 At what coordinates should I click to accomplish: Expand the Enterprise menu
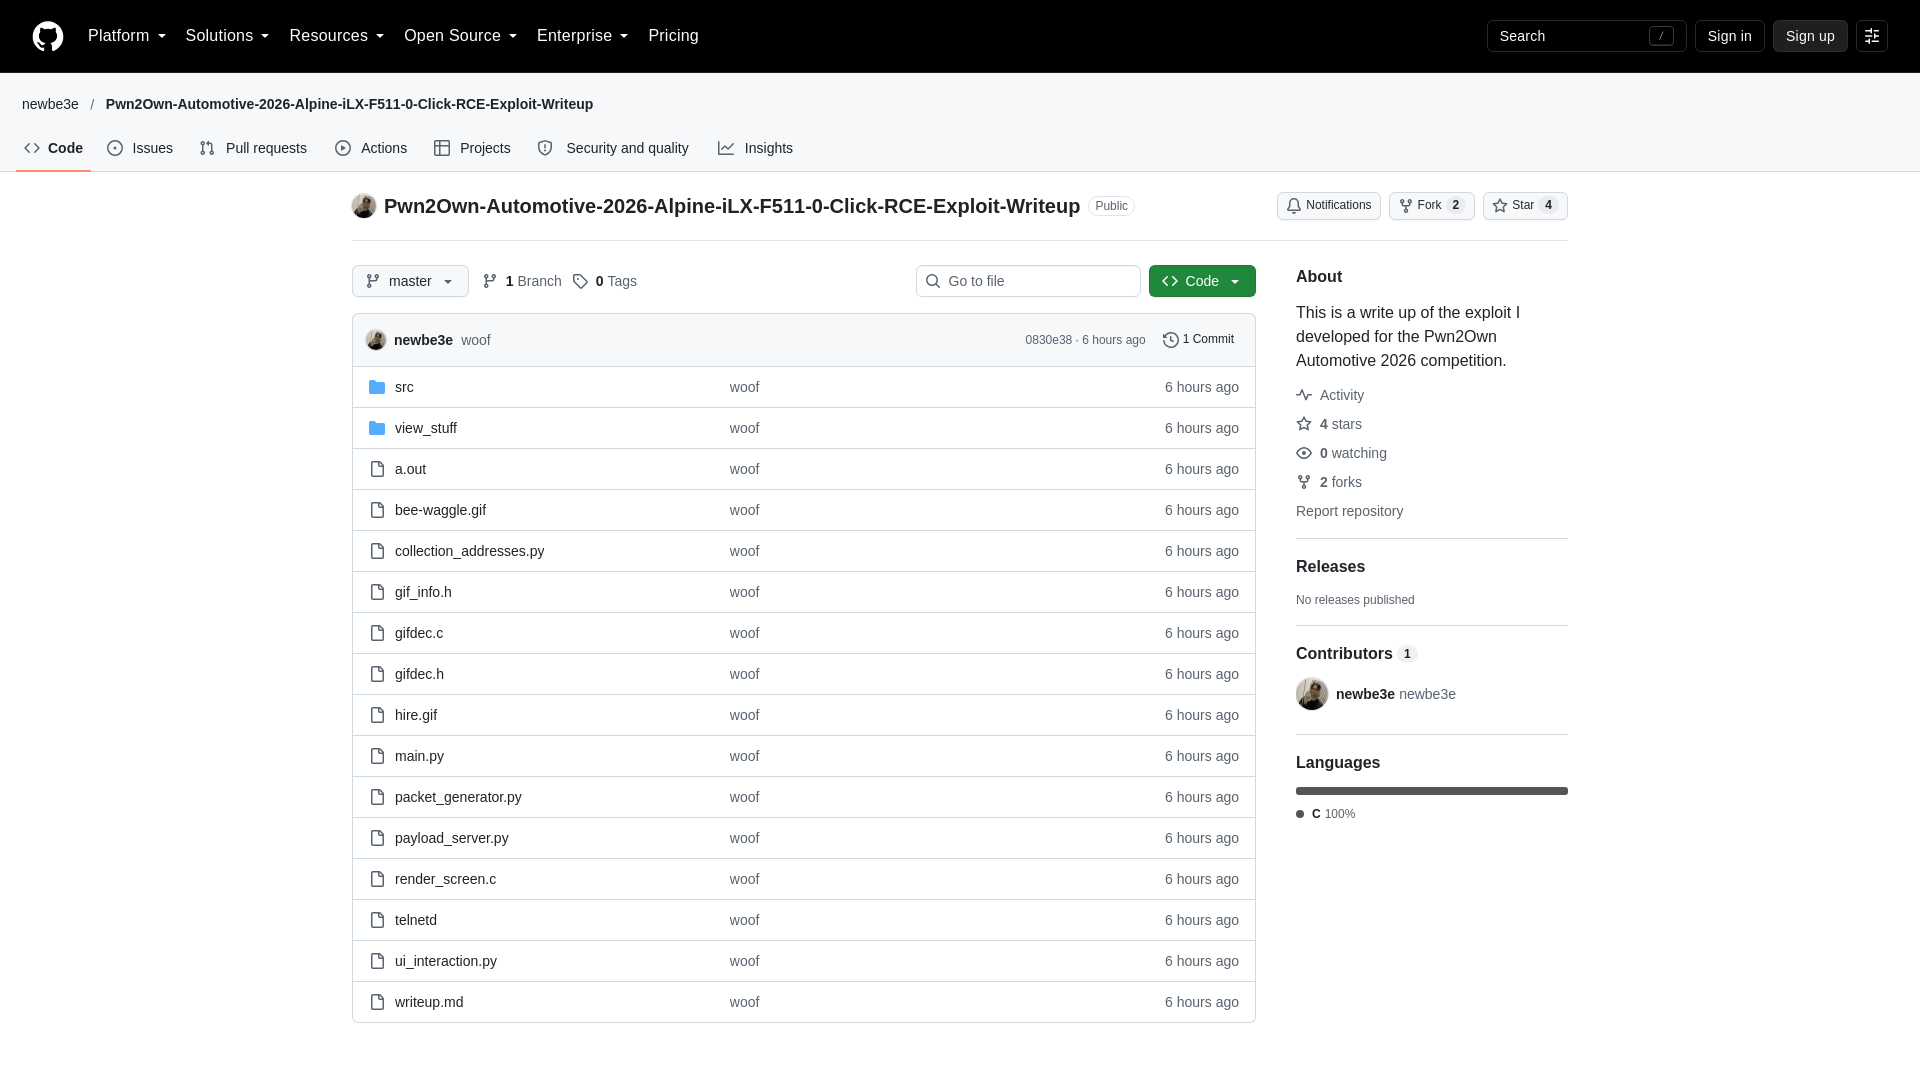click(x=583, y=36)
